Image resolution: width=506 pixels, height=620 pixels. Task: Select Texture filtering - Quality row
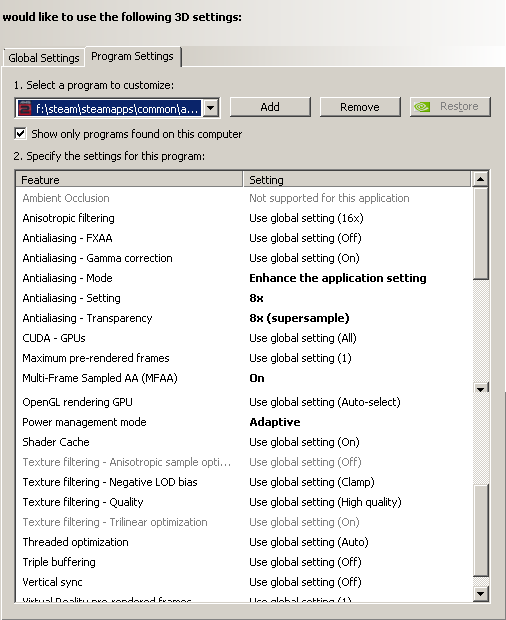244,502
